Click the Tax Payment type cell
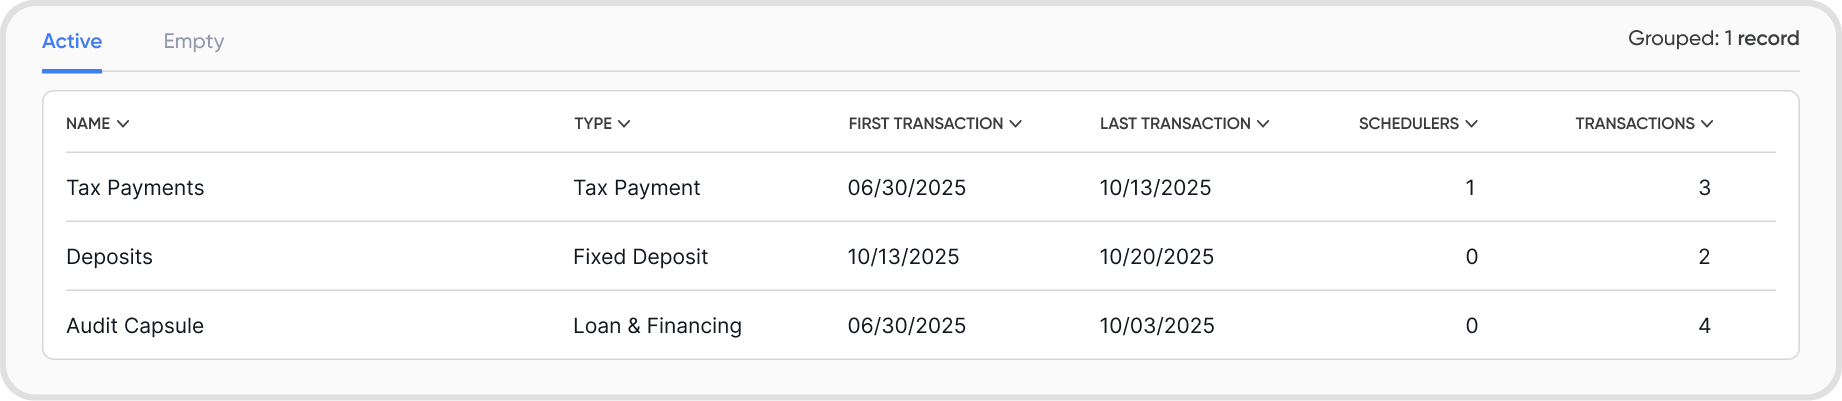1842x401 pixels. [636, 188]
